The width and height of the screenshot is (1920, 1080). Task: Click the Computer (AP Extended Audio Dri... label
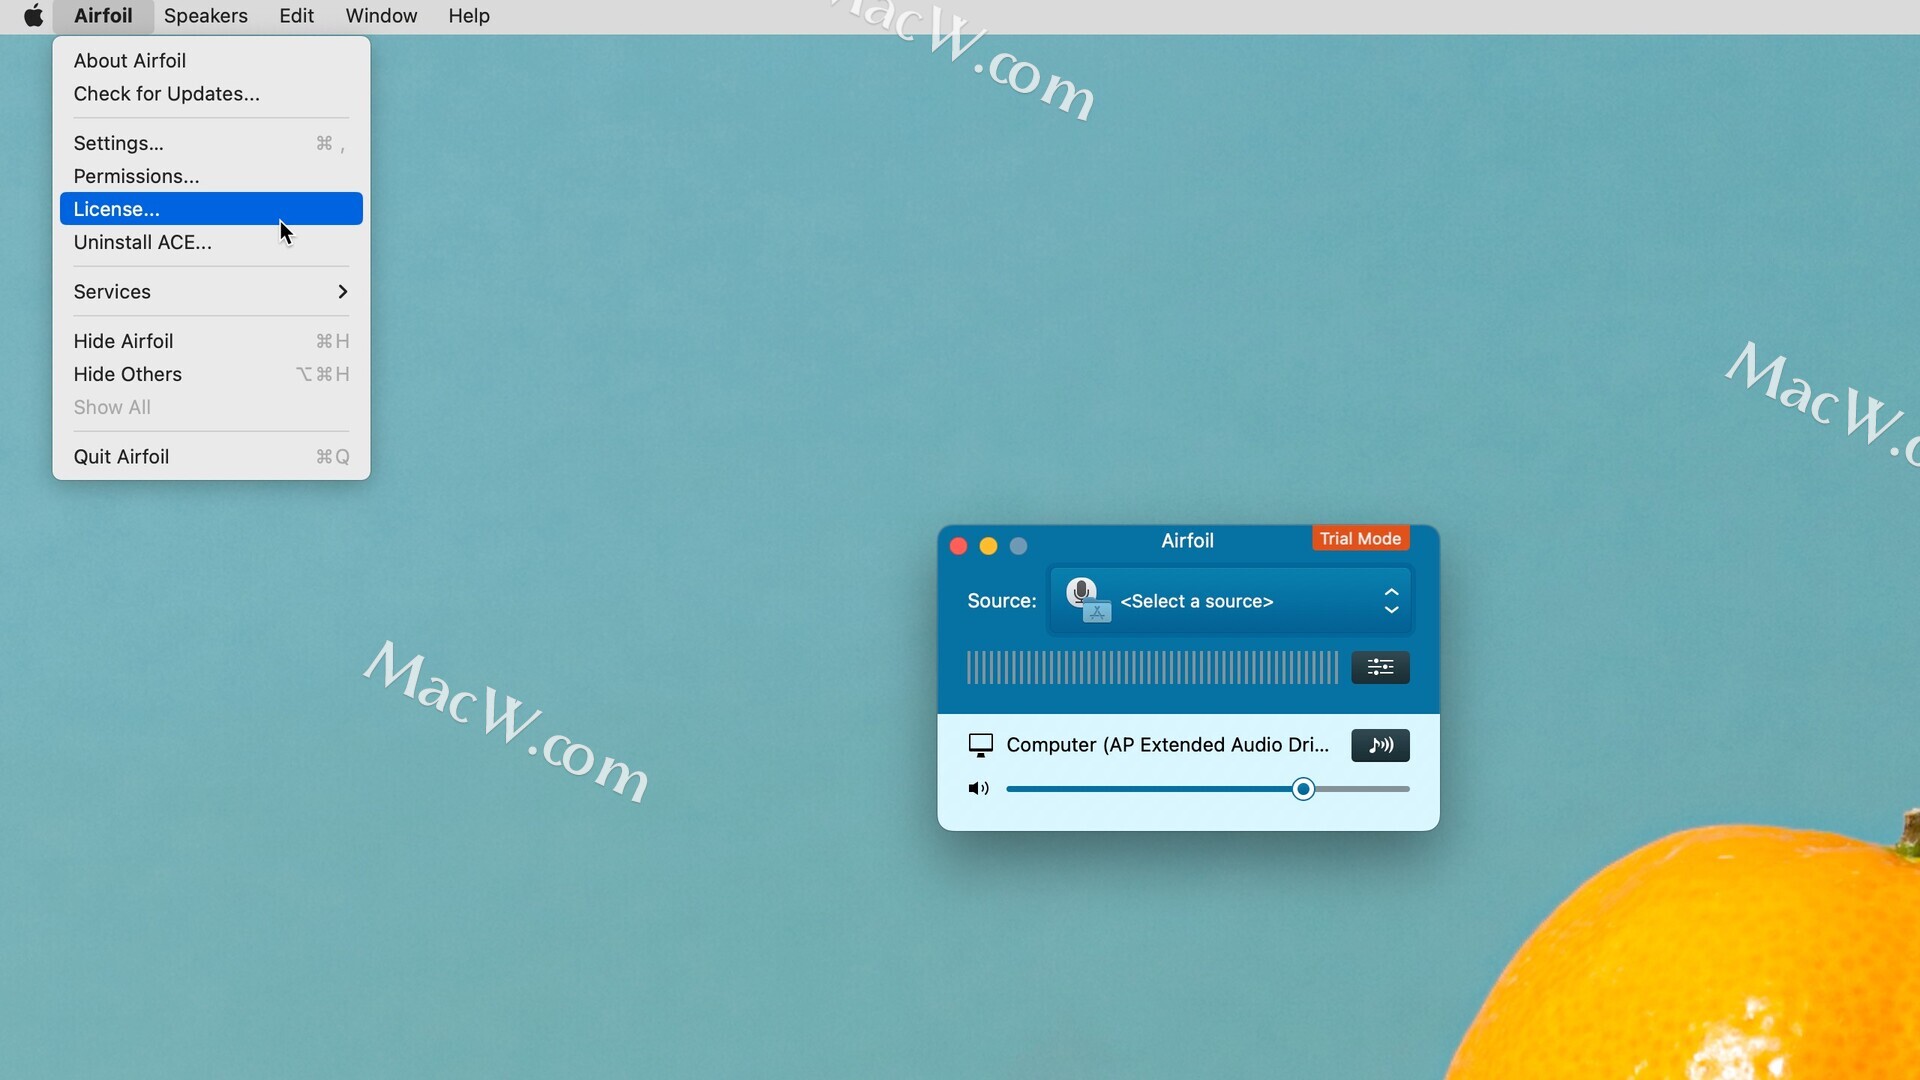(x=1168, y=745)
